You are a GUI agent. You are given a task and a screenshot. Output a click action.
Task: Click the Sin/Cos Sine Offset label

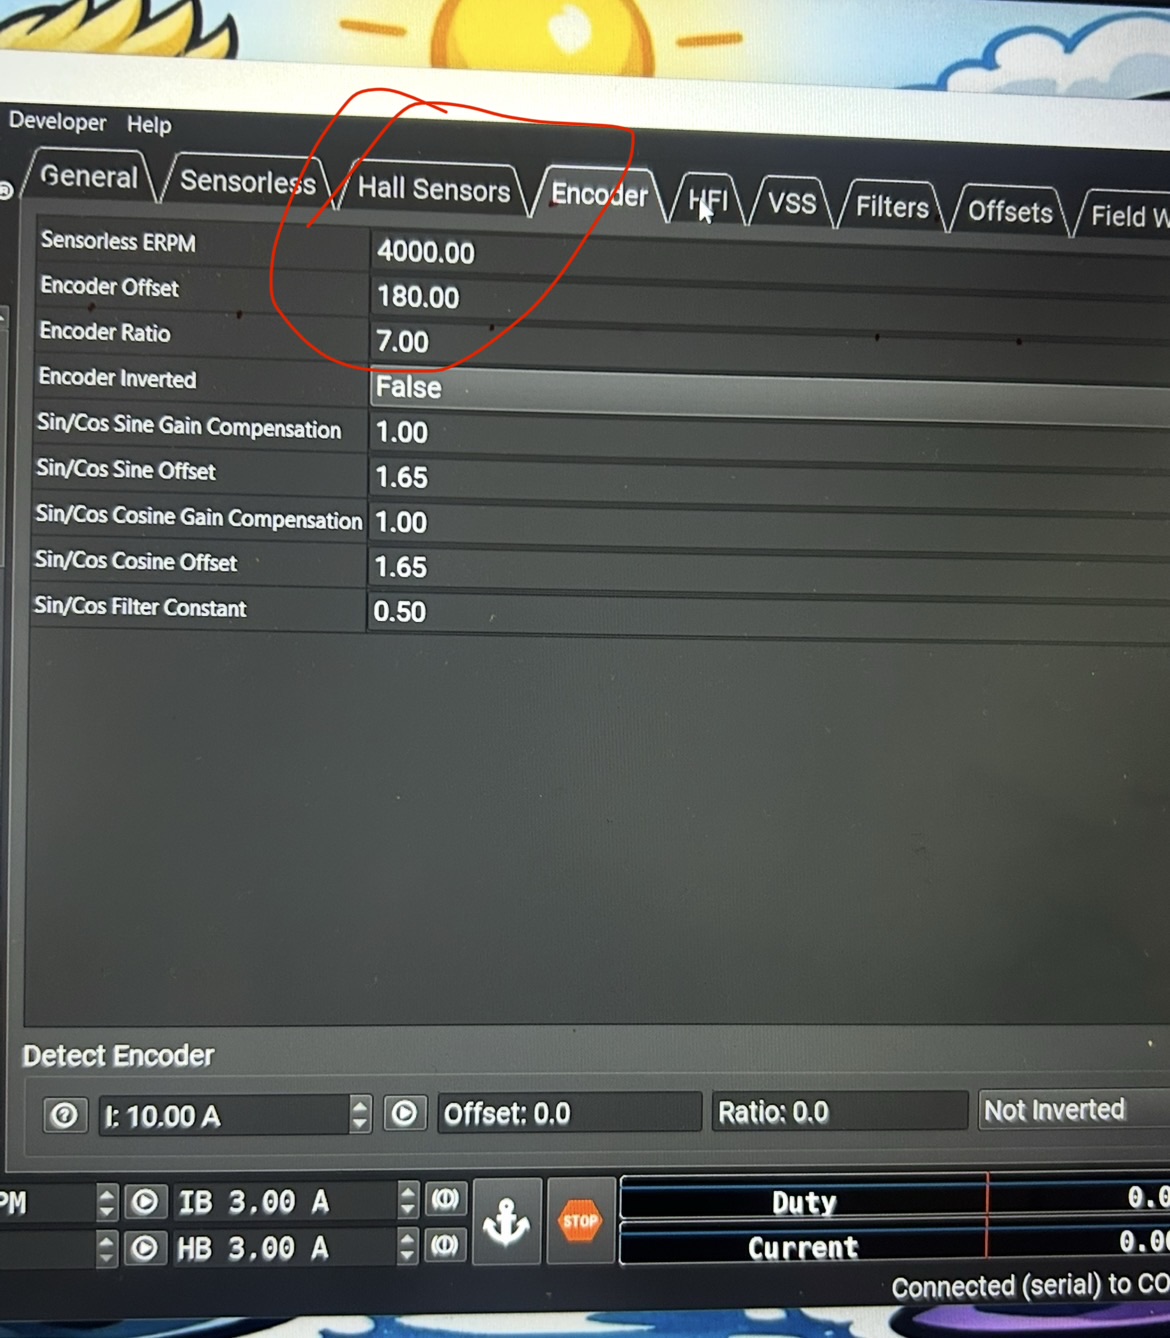coord(125,470)
